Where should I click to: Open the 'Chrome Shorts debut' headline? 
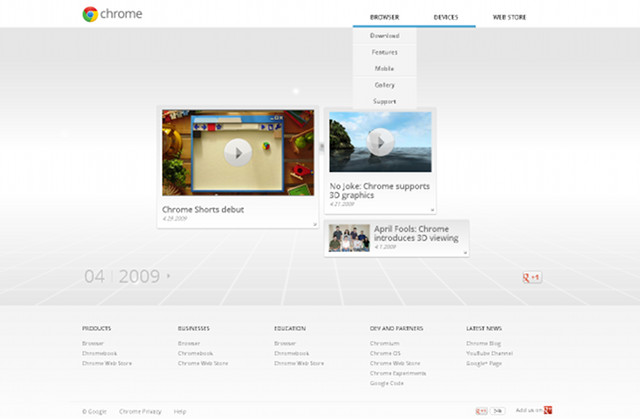click(x=203, y=209)
